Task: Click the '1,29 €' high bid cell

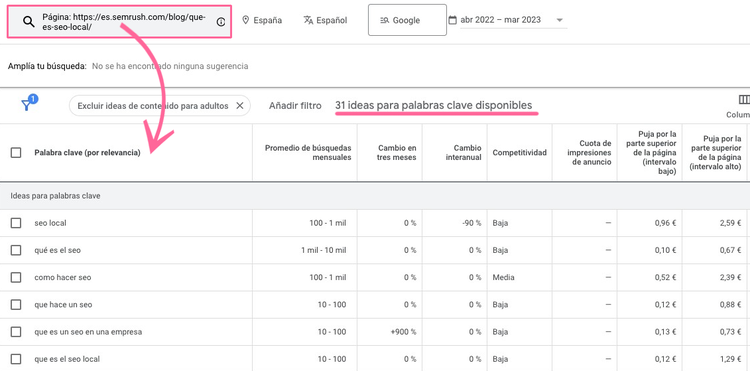Action: [730, 359]
